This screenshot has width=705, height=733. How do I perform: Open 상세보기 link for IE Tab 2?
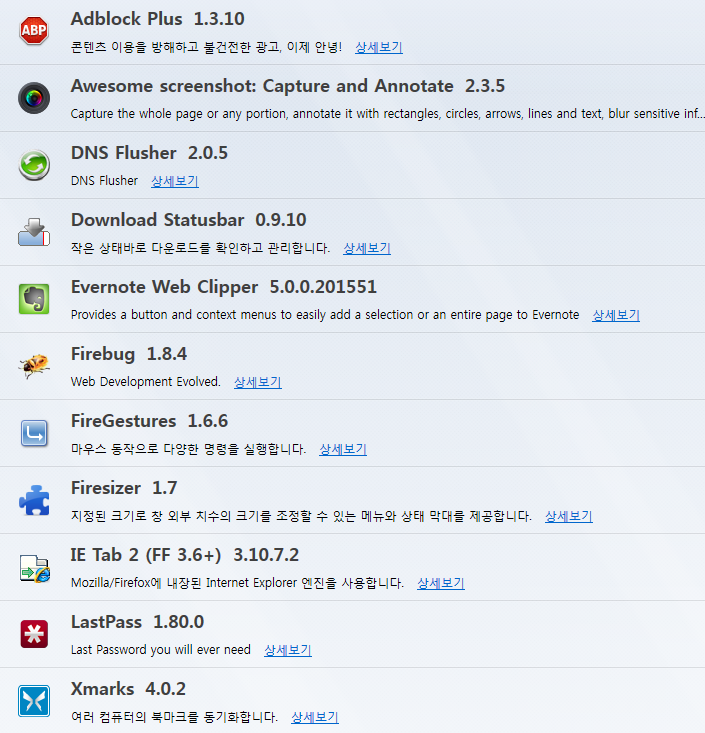pos(441,583)
